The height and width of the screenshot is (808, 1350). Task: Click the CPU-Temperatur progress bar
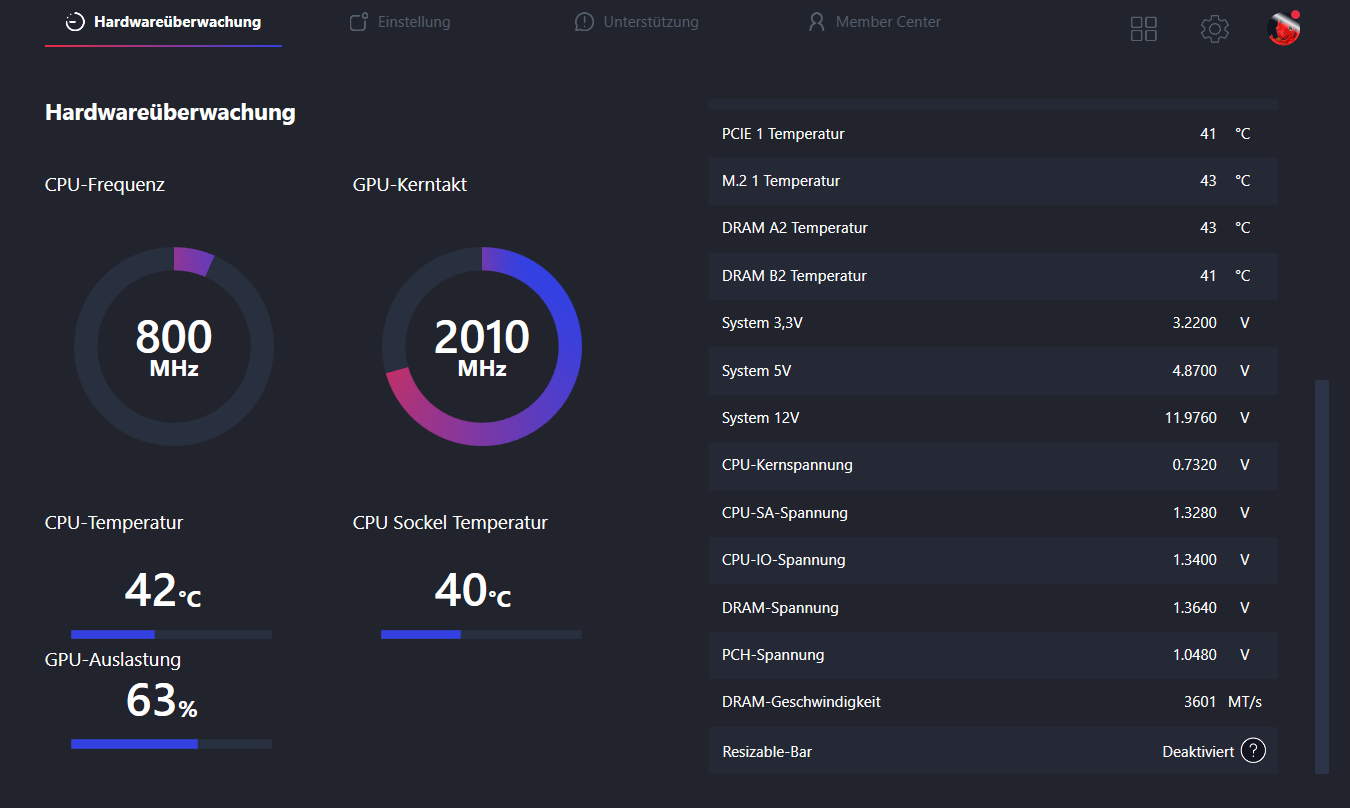[171, 634]
